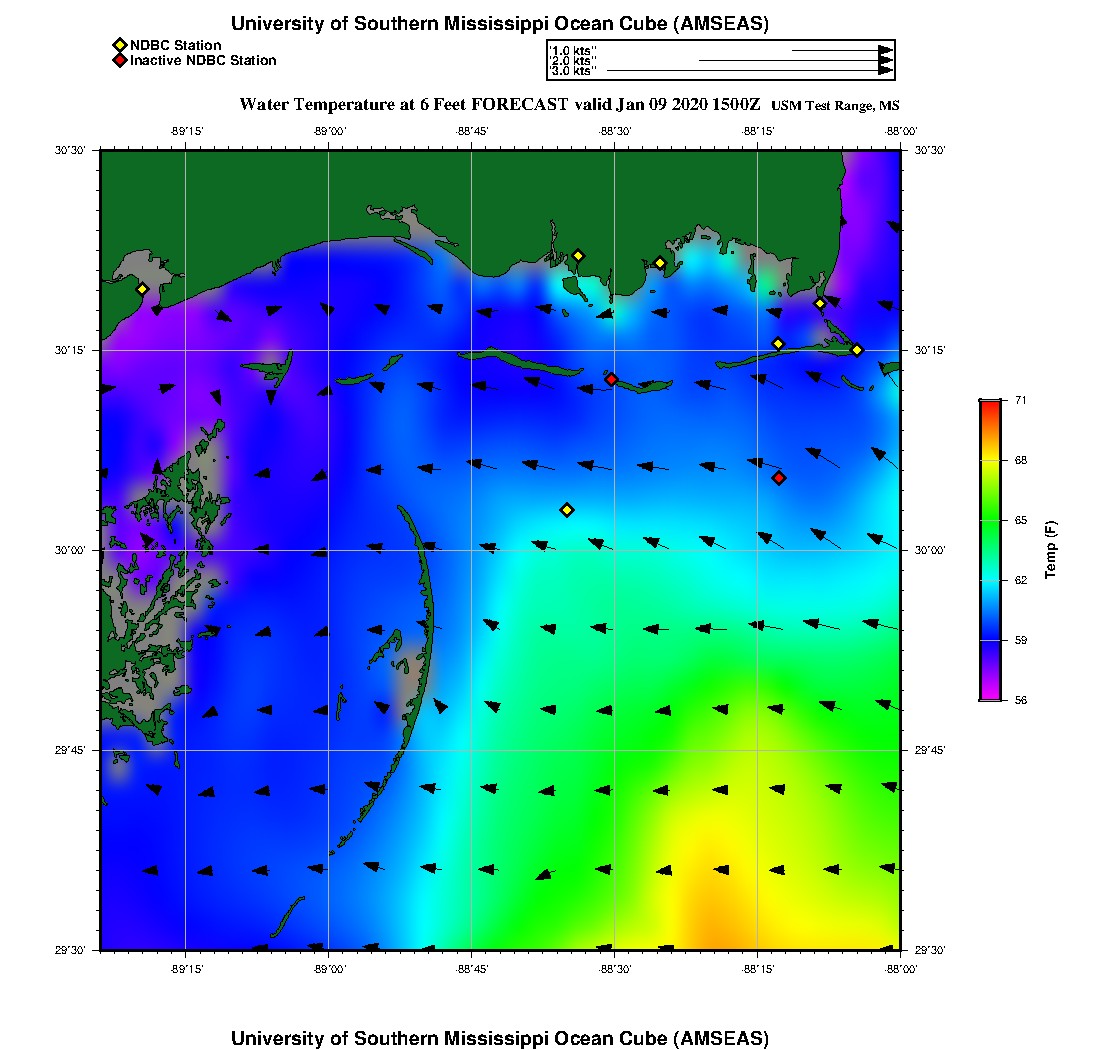The height and width of the screenshot is (1050, 1100).
Task: Click the "Inactive NDBC Station" legend text
Action: 203,60
